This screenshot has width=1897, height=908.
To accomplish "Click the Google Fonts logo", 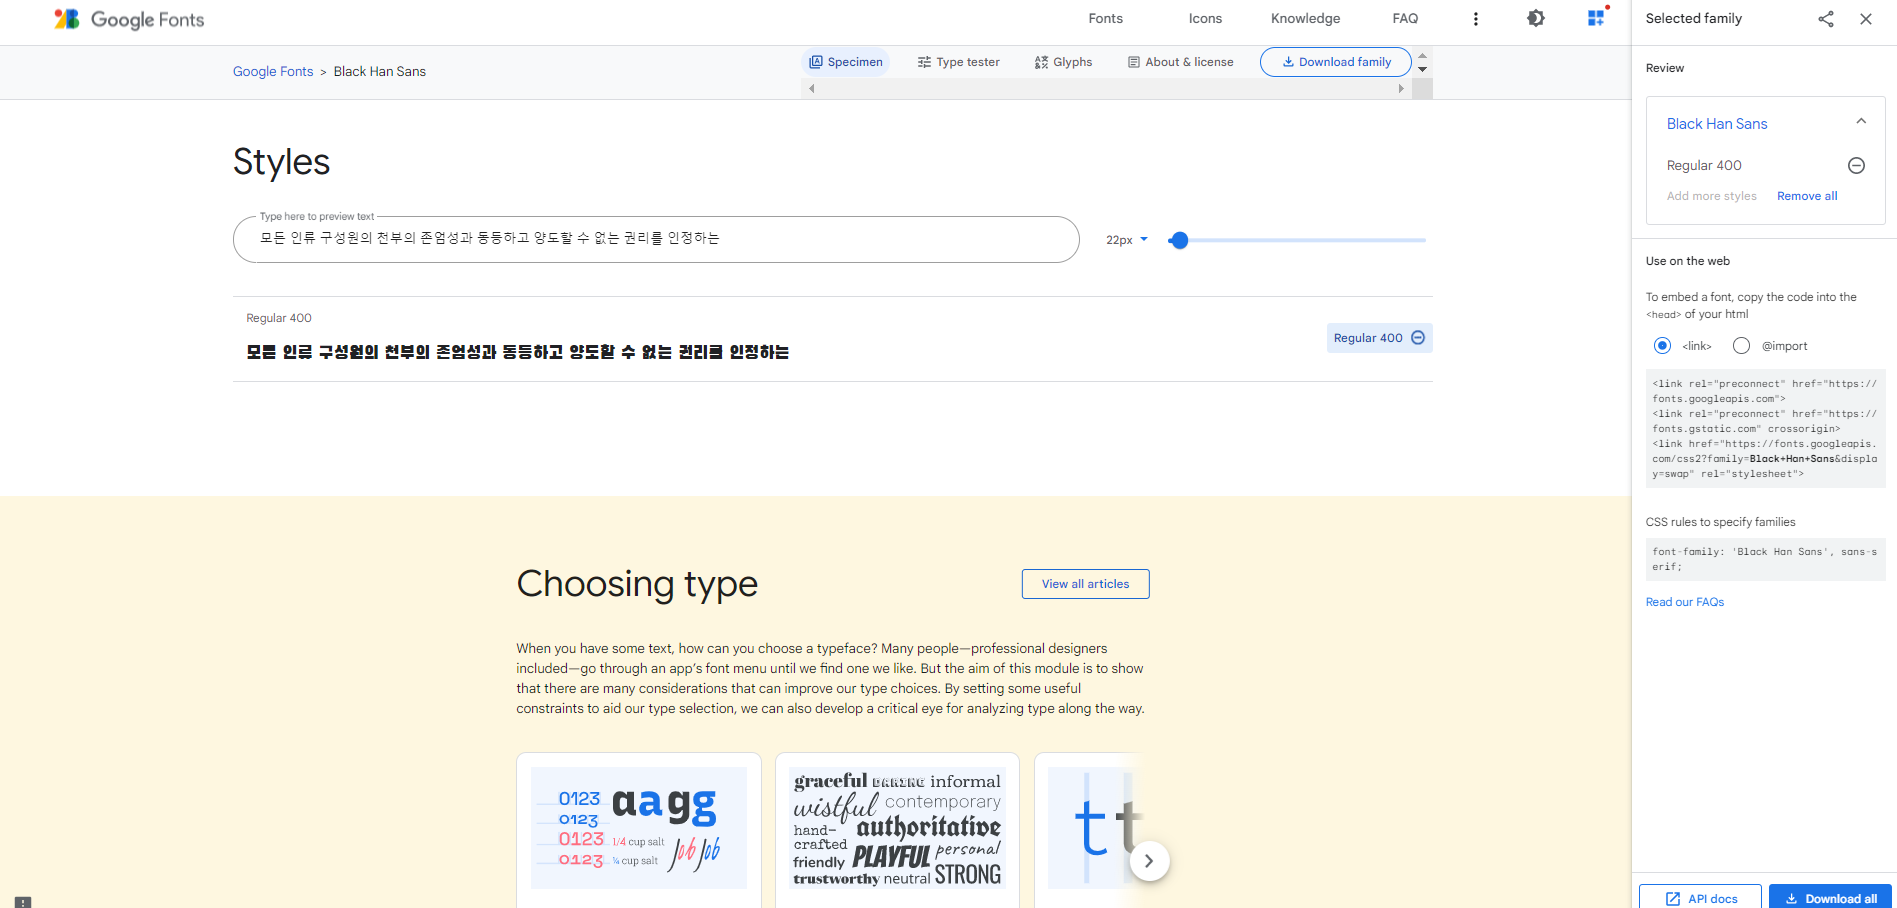I will [x=129, y=19].
